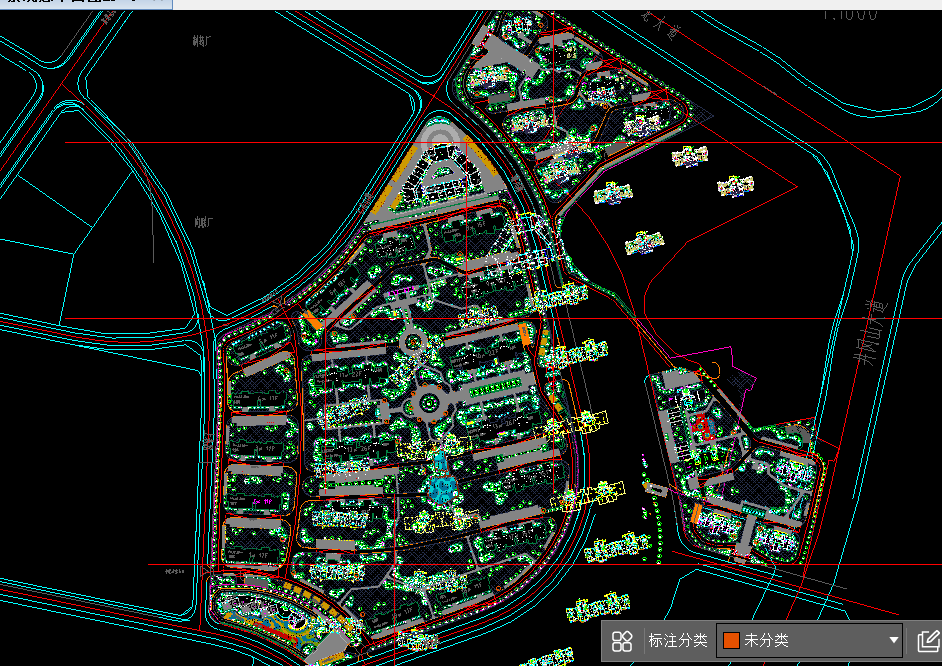This screenshot has height=666, width=942.
Task: Select the small orange bar on the west road
Action: pyautogui.click(x=311, y=320)
